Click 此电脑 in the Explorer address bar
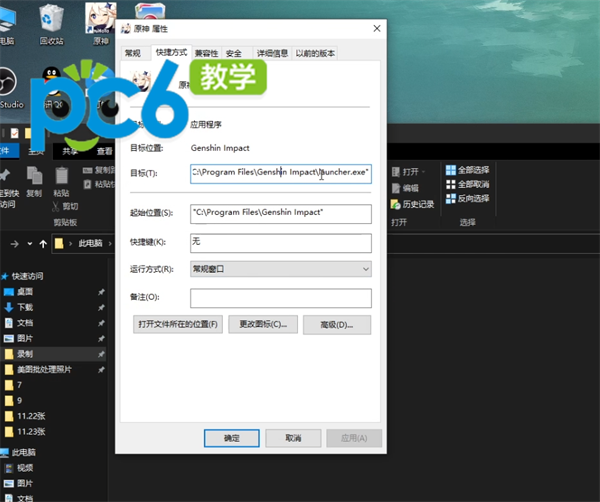The width and height of the screenshot is (600, 502). (90, 243)
